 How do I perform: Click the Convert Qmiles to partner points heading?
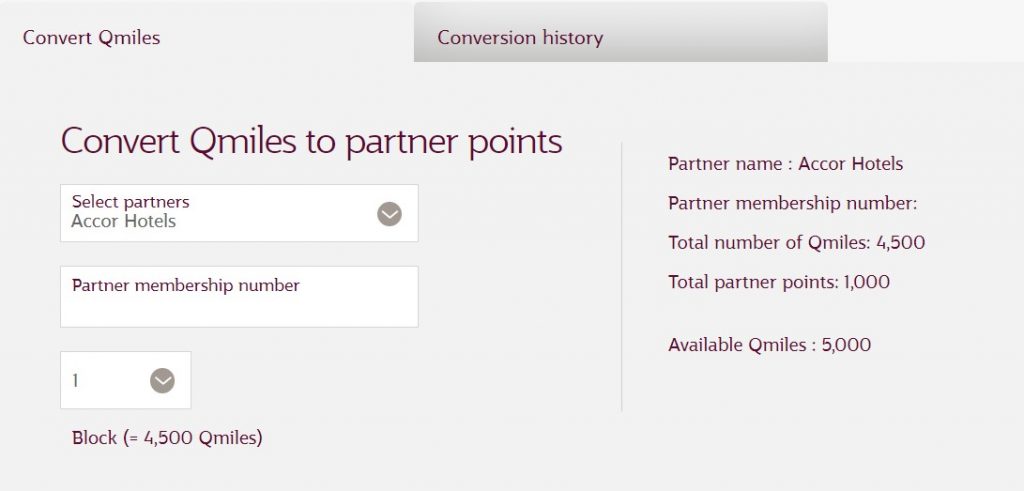point(312,141)
